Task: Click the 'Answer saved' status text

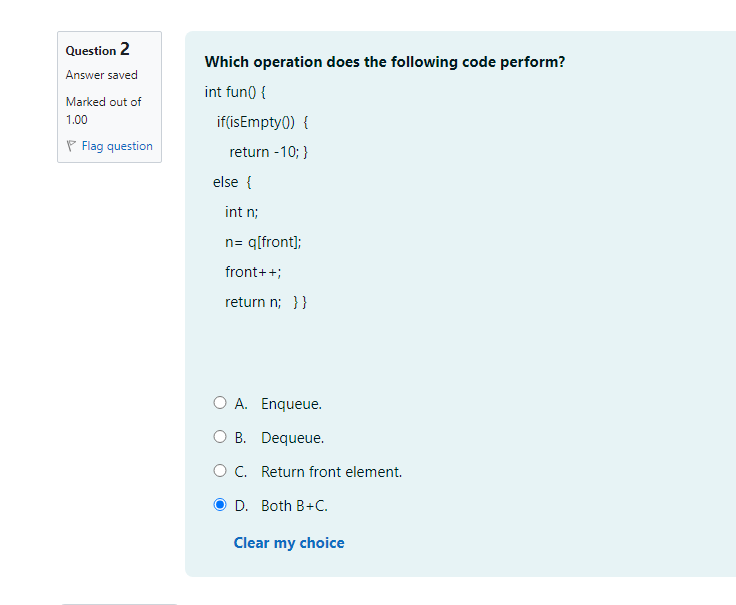Action: click(x=101, y=75)
